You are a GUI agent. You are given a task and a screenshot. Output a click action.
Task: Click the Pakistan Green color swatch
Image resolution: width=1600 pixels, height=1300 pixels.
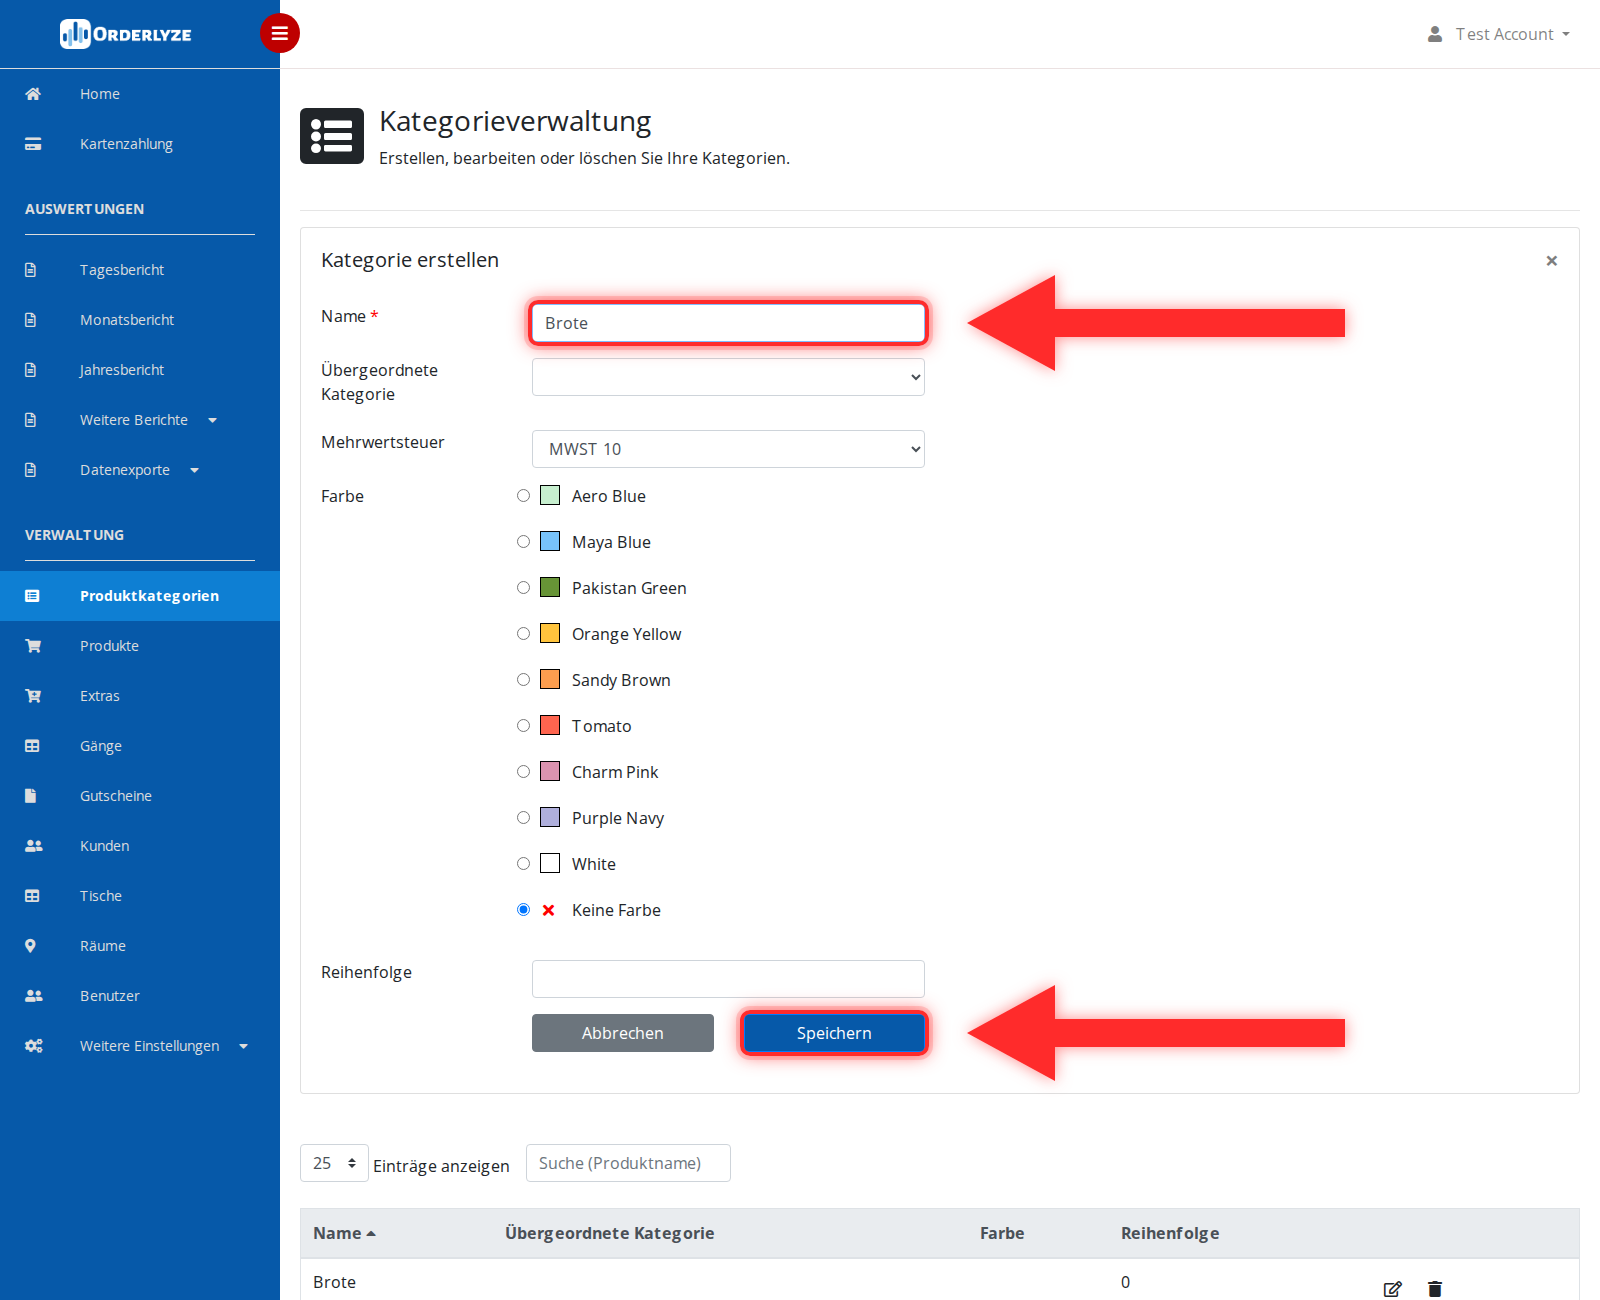(550, 587)
